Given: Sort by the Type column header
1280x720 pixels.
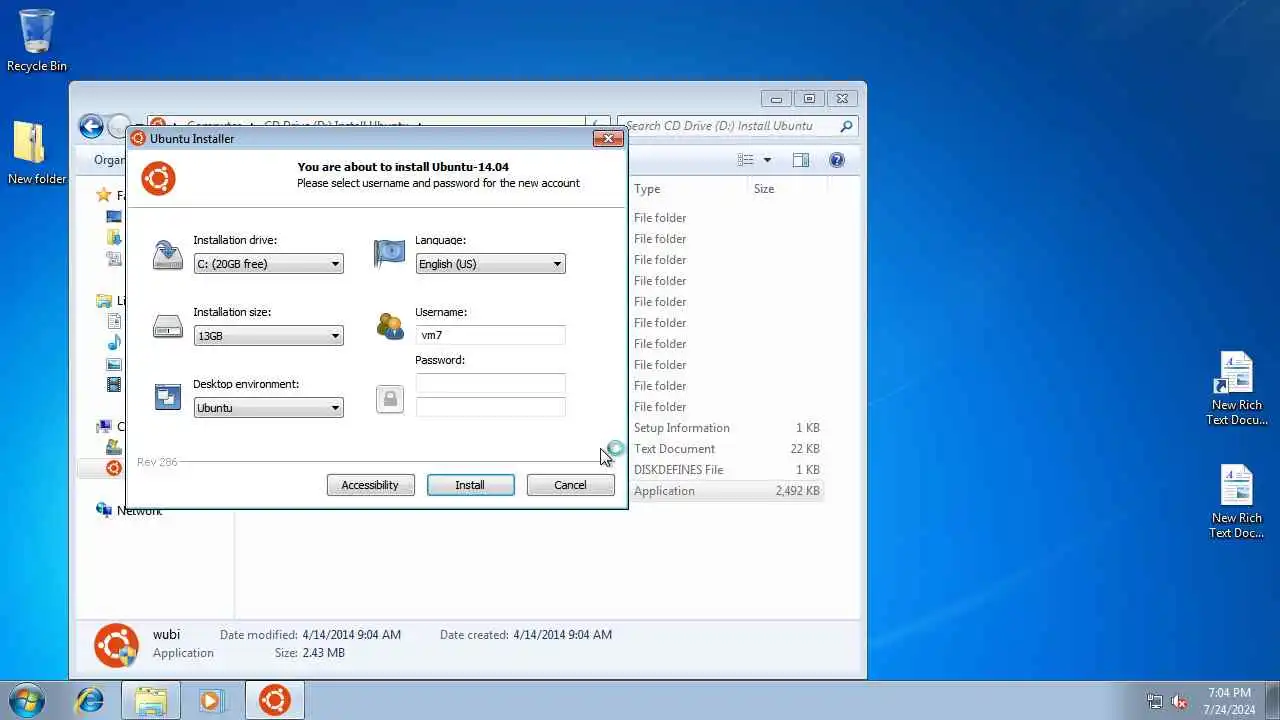Looking at the screenshot, I should click(688, 189).
